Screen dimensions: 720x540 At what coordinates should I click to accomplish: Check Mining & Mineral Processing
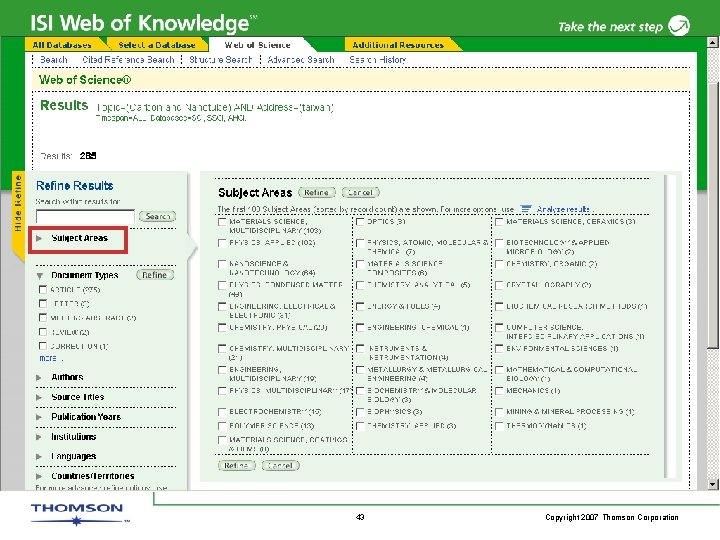click(500, 412)
